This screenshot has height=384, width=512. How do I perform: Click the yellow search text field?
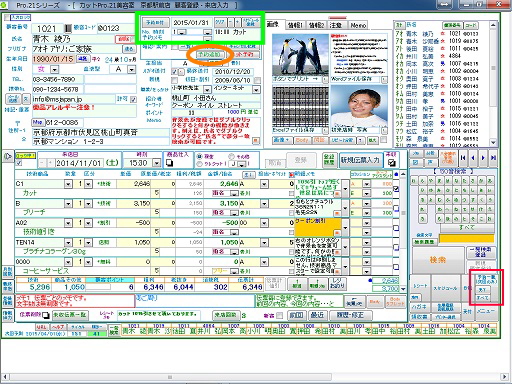click(x=466, y=239)
